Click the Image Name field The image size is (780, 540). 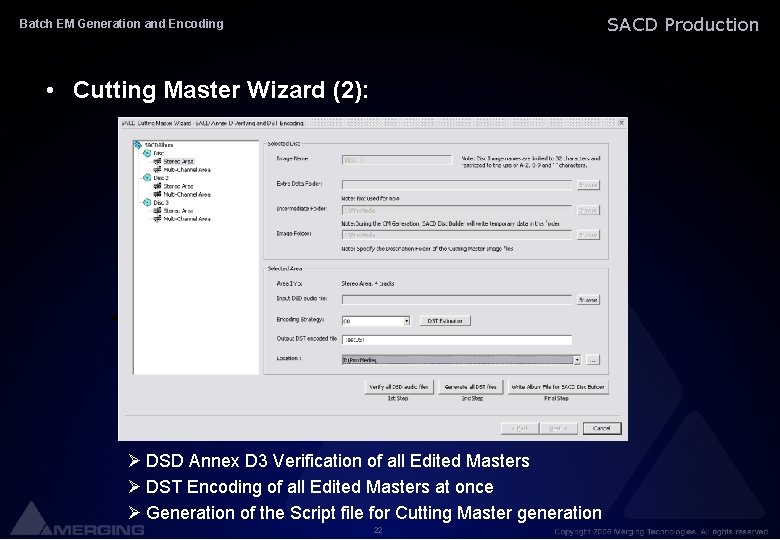coord(397,160)
